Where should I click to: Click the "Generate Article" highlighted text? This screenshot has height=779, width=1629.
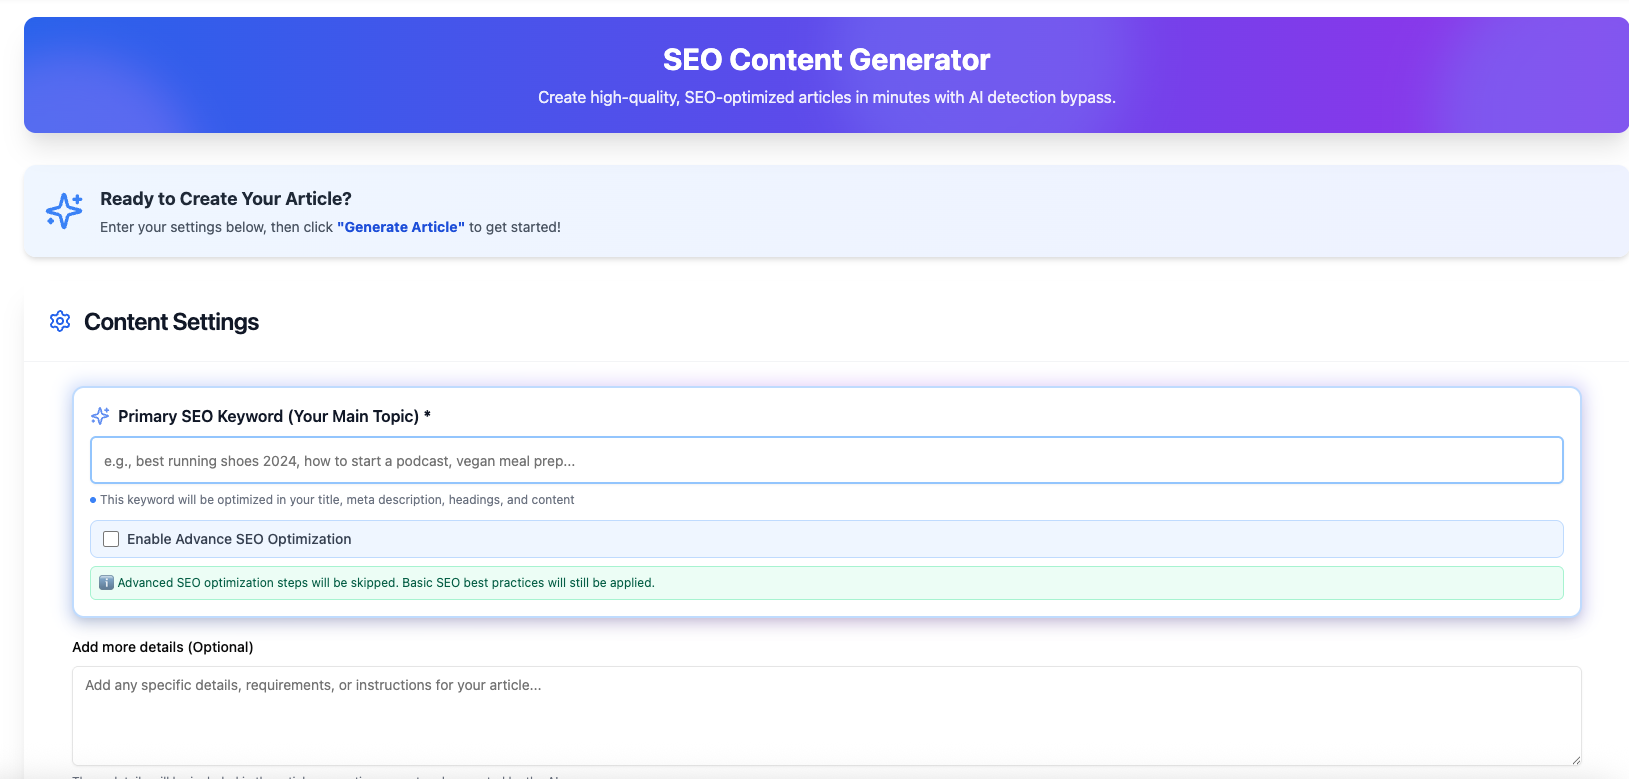(x=401, y=227)
